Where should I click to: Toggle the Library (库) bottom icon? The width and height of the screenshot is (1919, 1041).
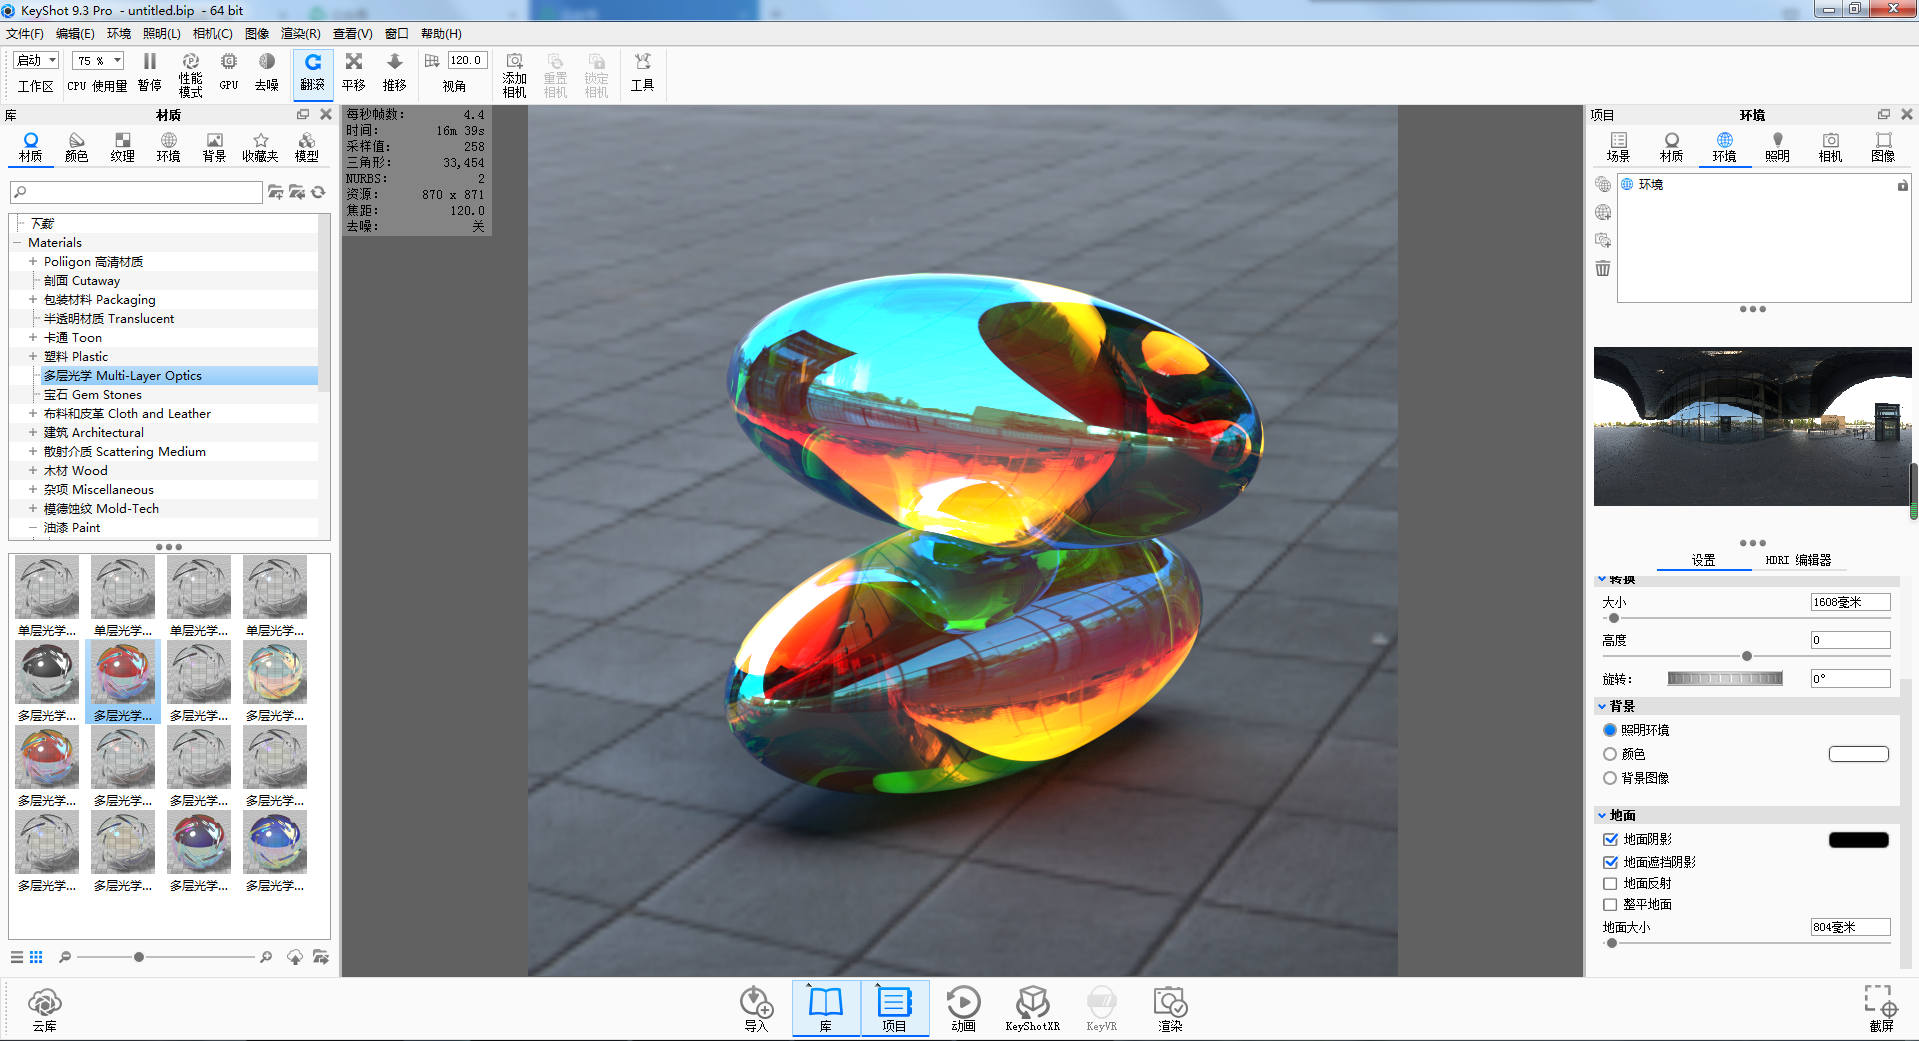(826, 1009)
